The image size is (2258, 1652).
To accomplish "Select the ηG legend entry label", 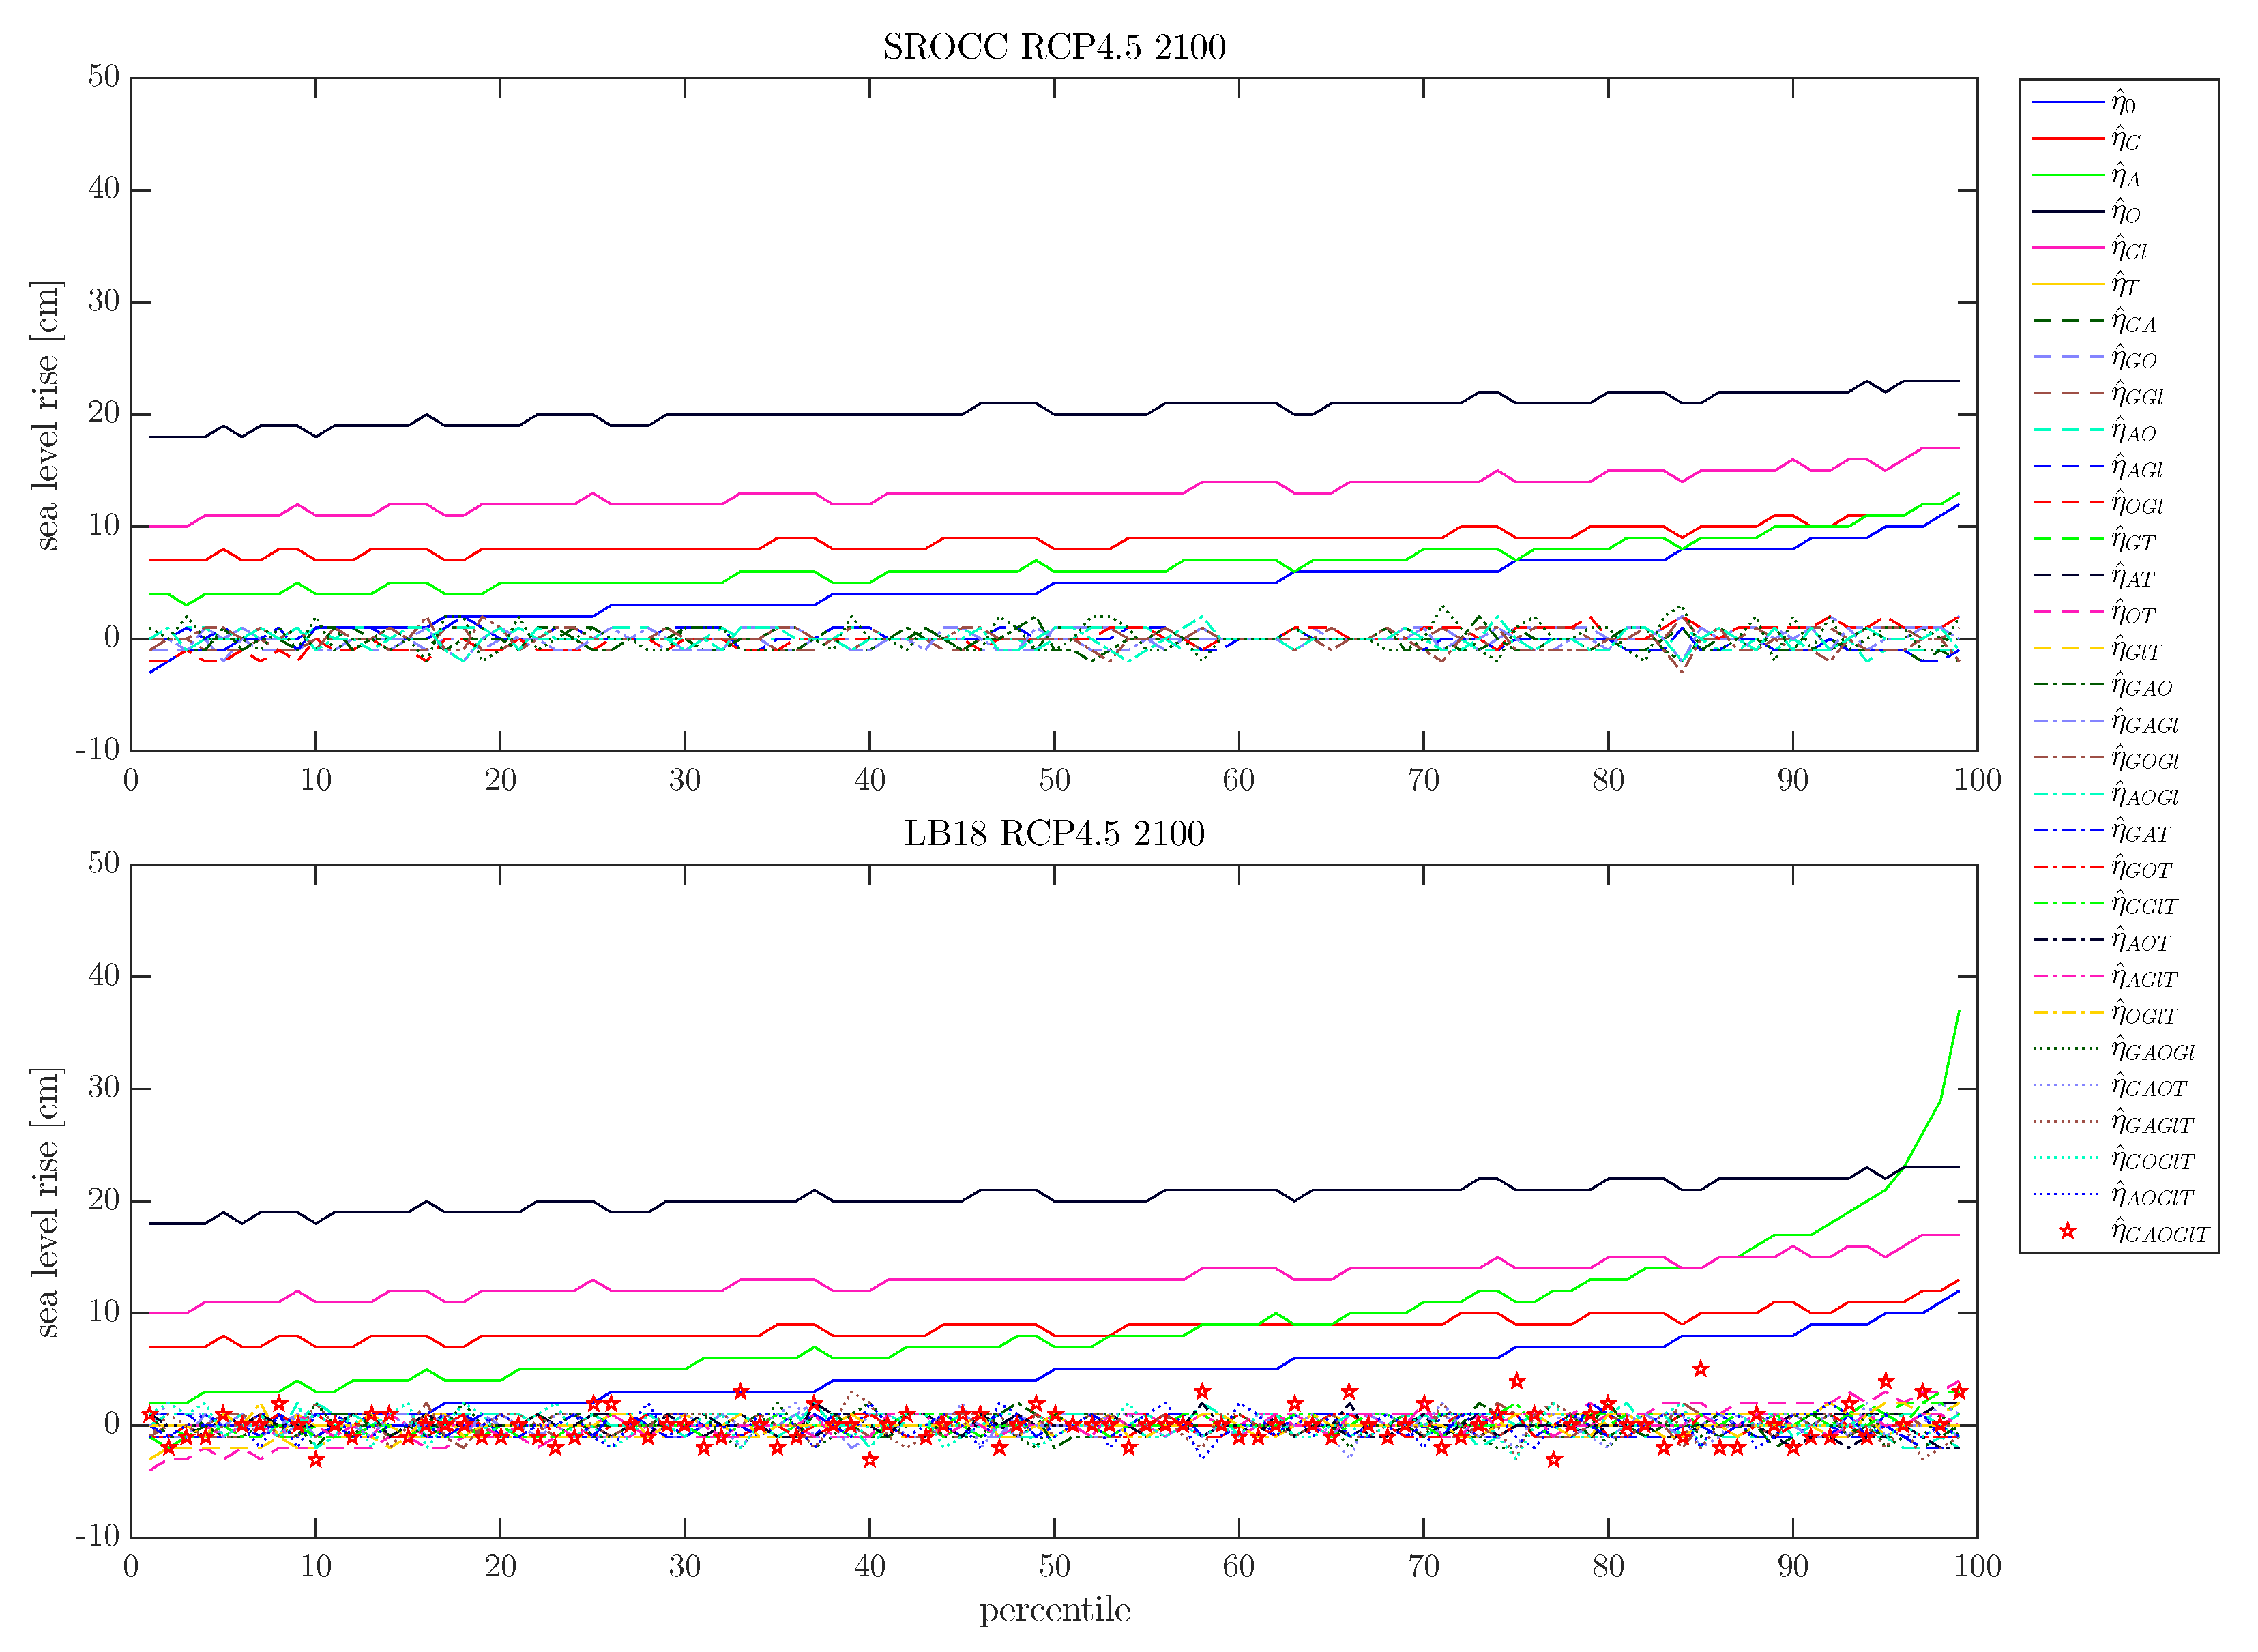I will 2126,139.
